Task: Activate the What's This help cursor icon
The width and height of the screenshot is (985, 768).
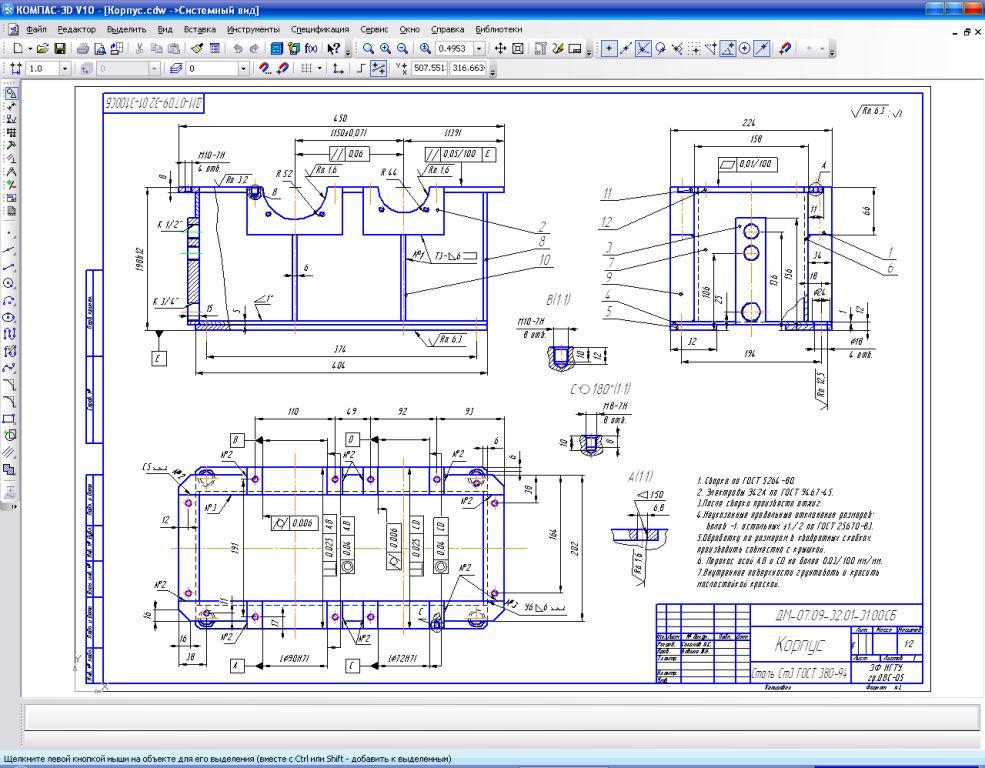Action: (334, 48)
